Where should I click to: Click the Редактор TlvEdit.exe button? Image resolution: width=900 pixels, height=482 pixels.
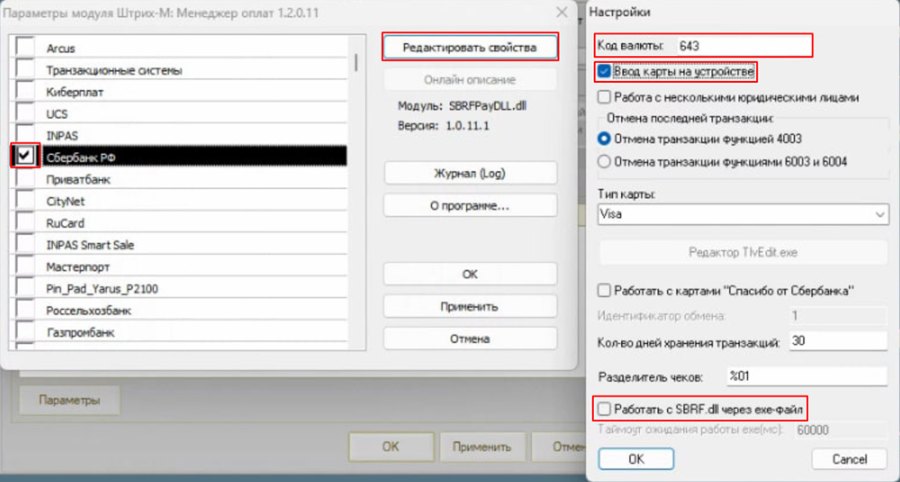point(743,252)
